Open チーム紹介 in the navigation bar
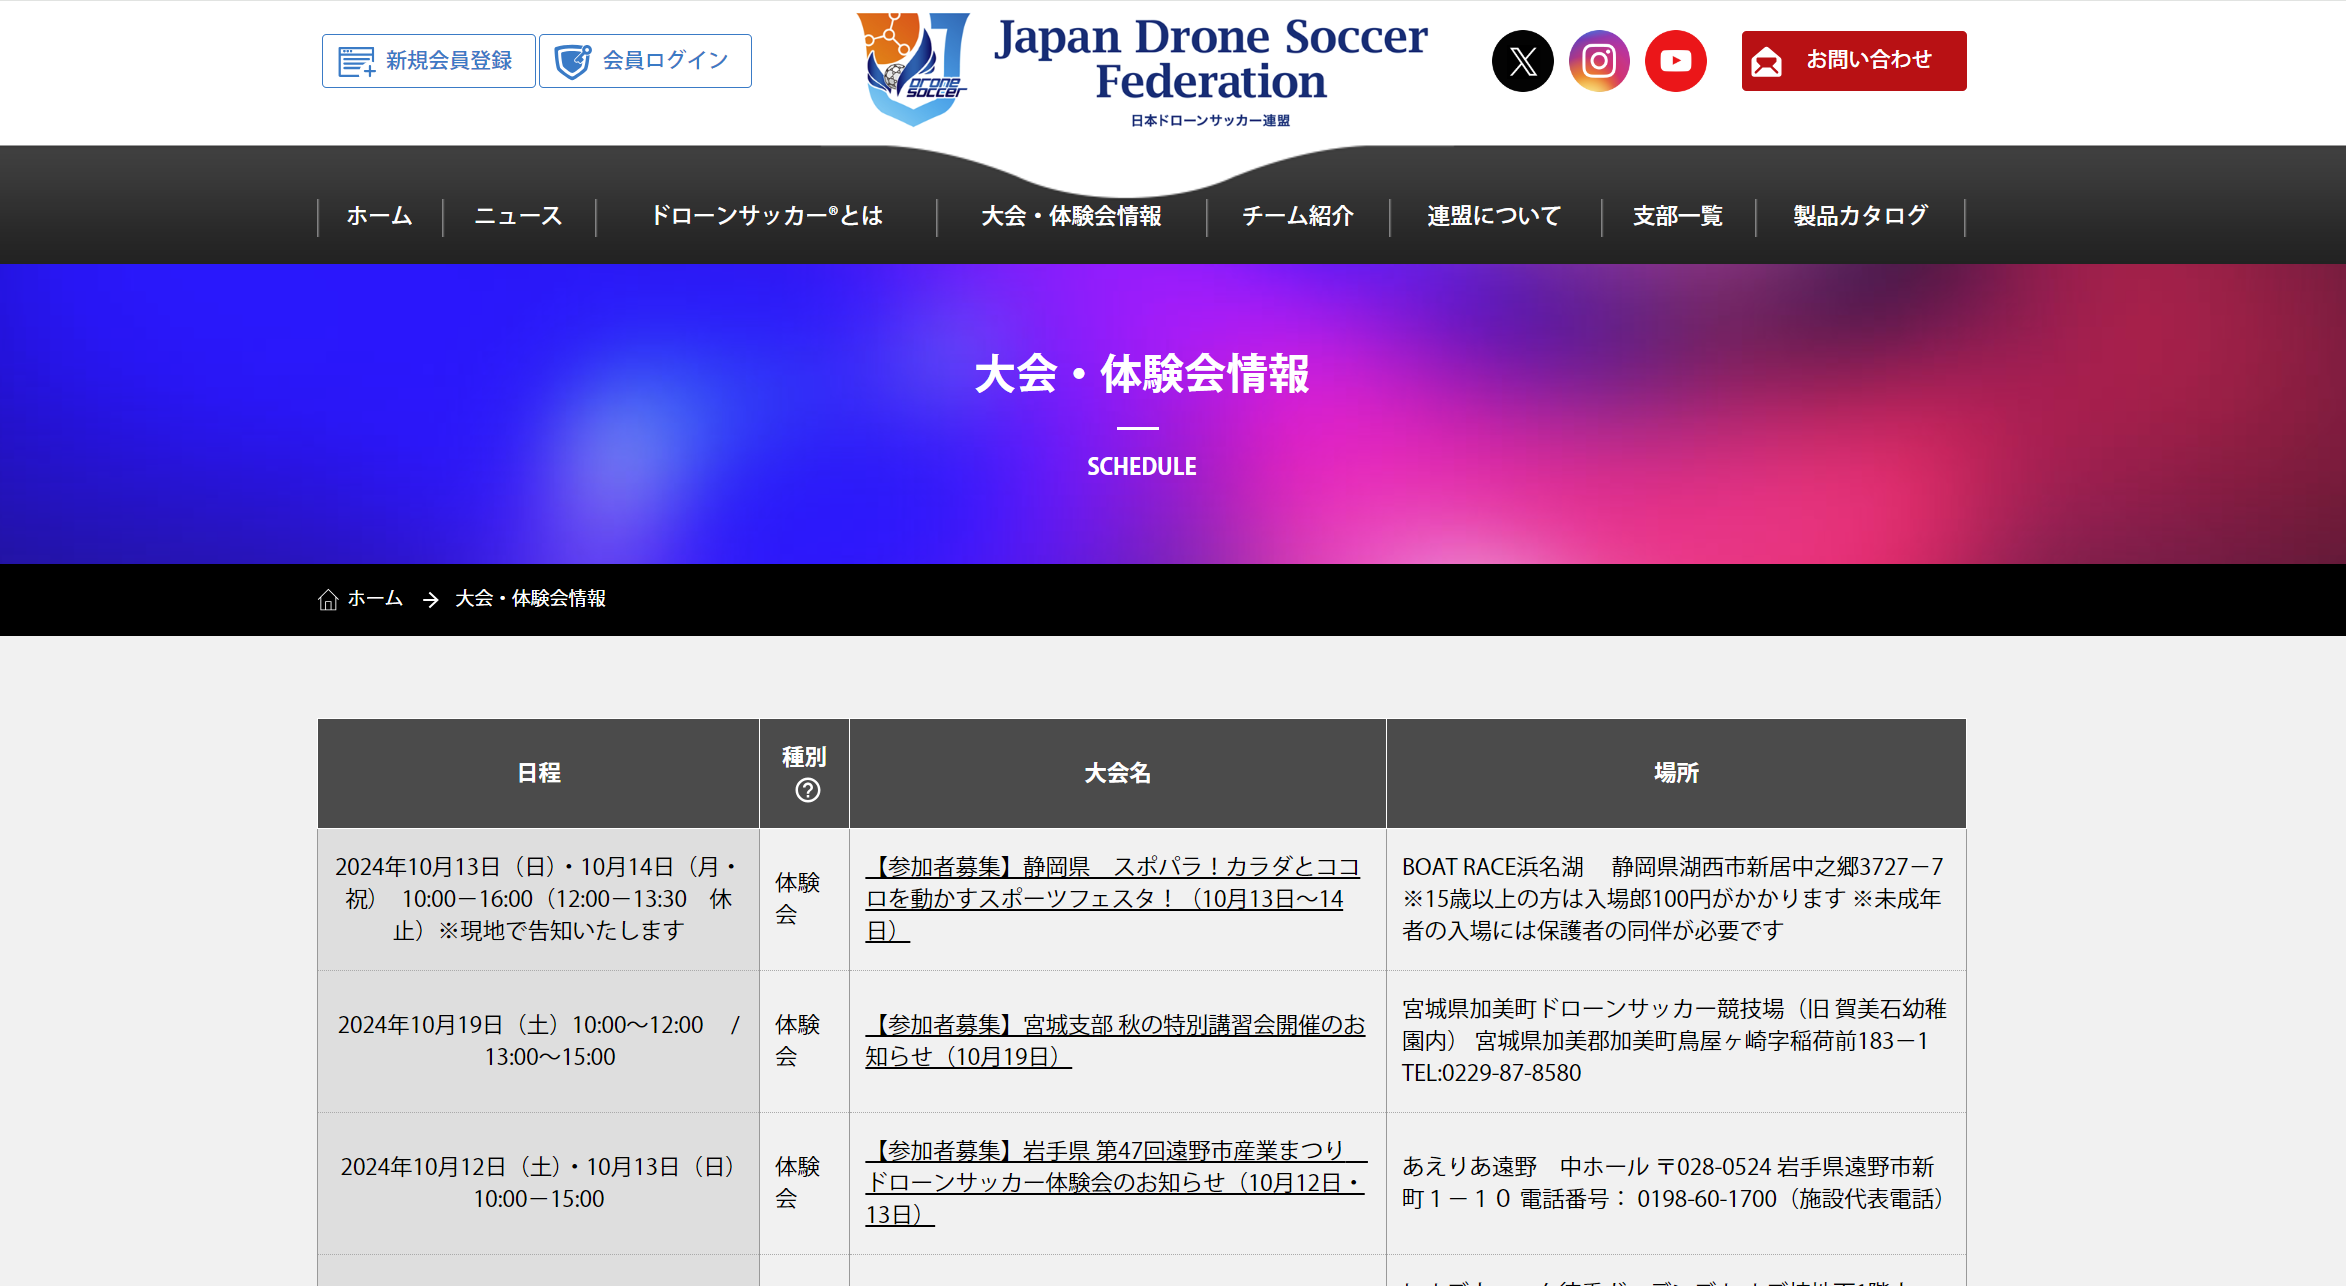The width and height of the screenshot is (2346, 1286). (1298, 216)
